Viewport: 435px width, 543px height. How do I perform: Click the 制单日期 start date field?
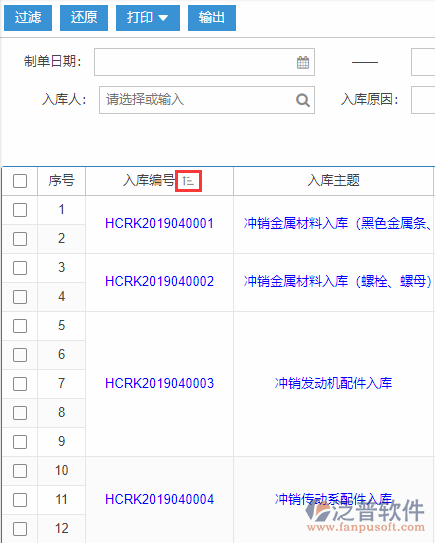click(204, 62)
